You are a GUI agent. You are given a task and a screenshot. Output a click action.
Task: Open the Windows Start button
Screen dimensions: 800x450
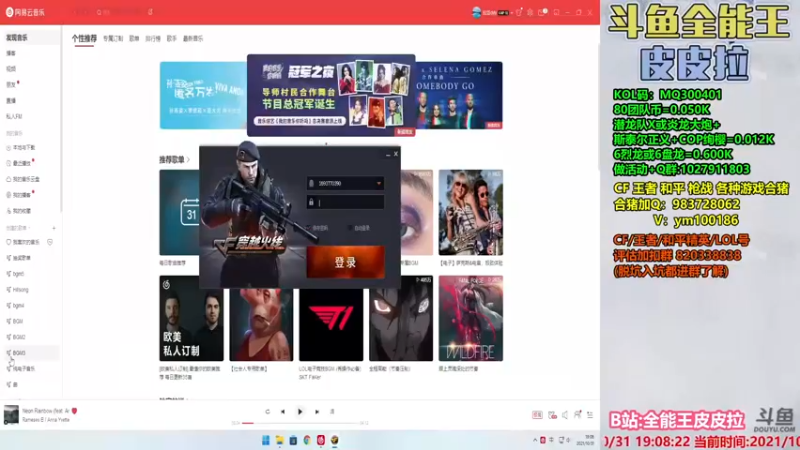pyautogui.click(x=266, y=440)
